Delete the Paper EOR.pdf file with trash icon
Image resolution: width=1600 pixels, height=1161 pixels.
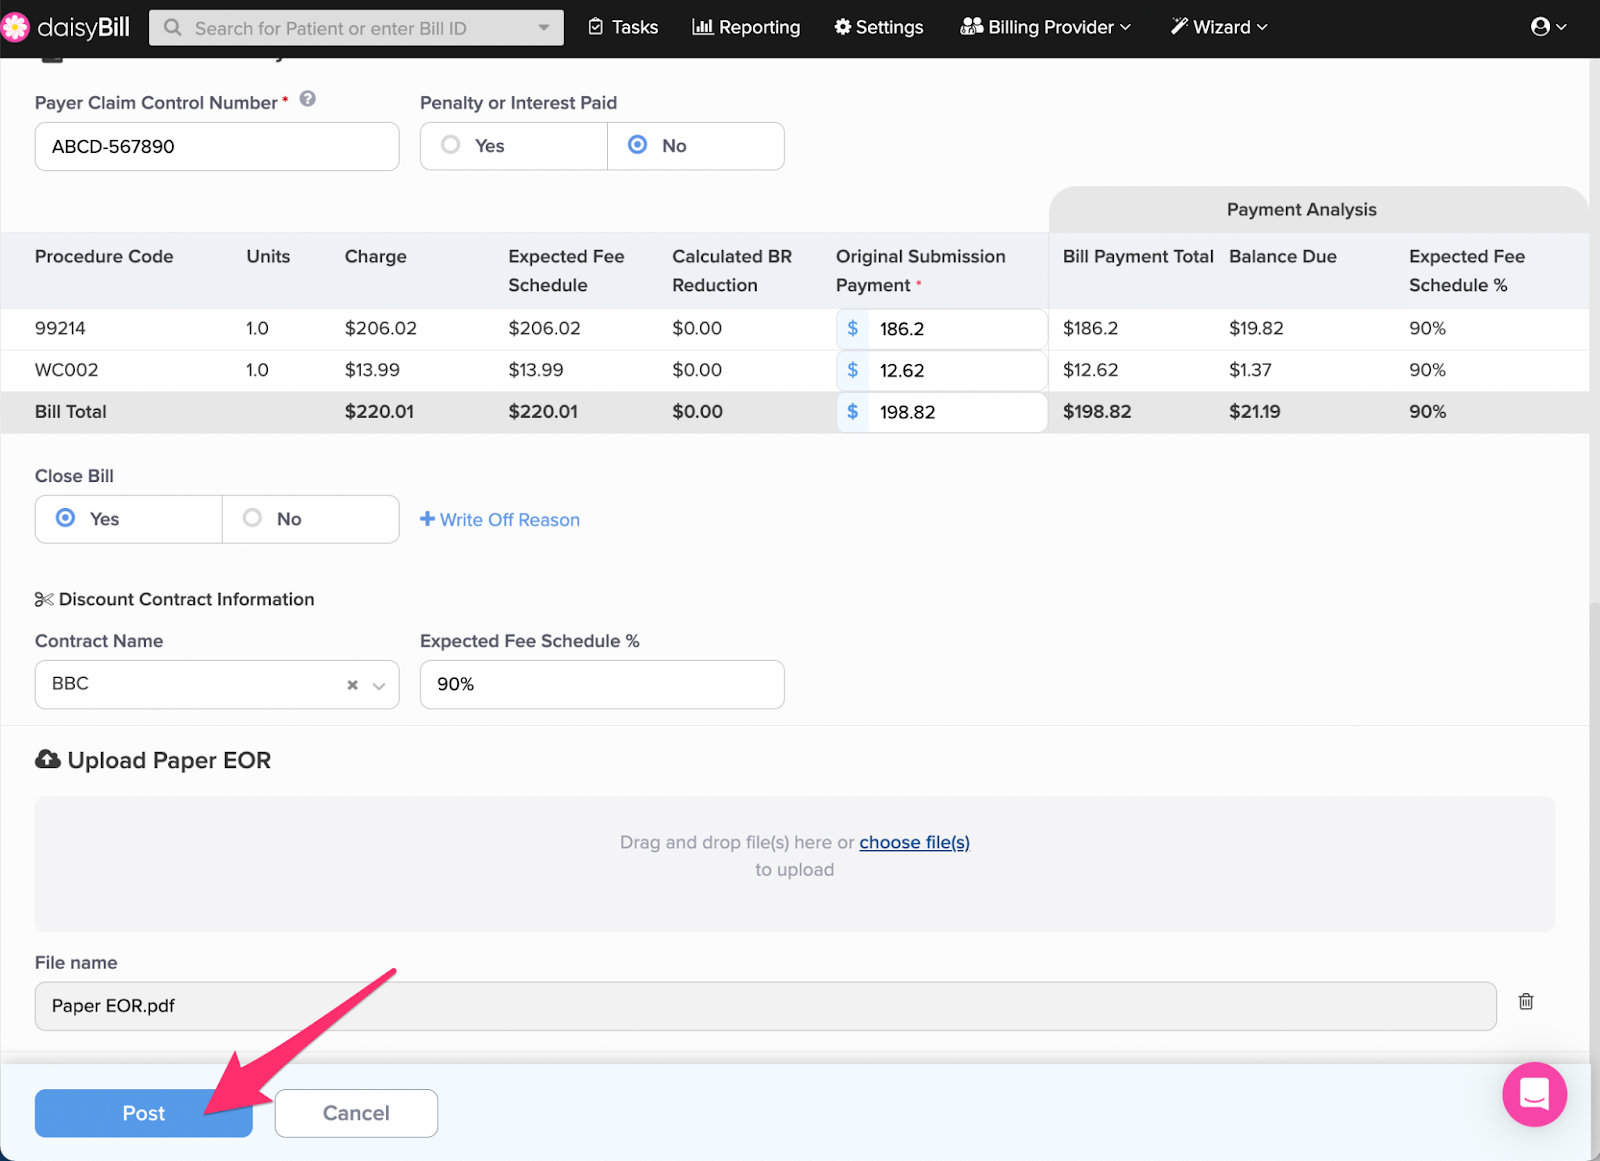[x=1526, y=1002]
